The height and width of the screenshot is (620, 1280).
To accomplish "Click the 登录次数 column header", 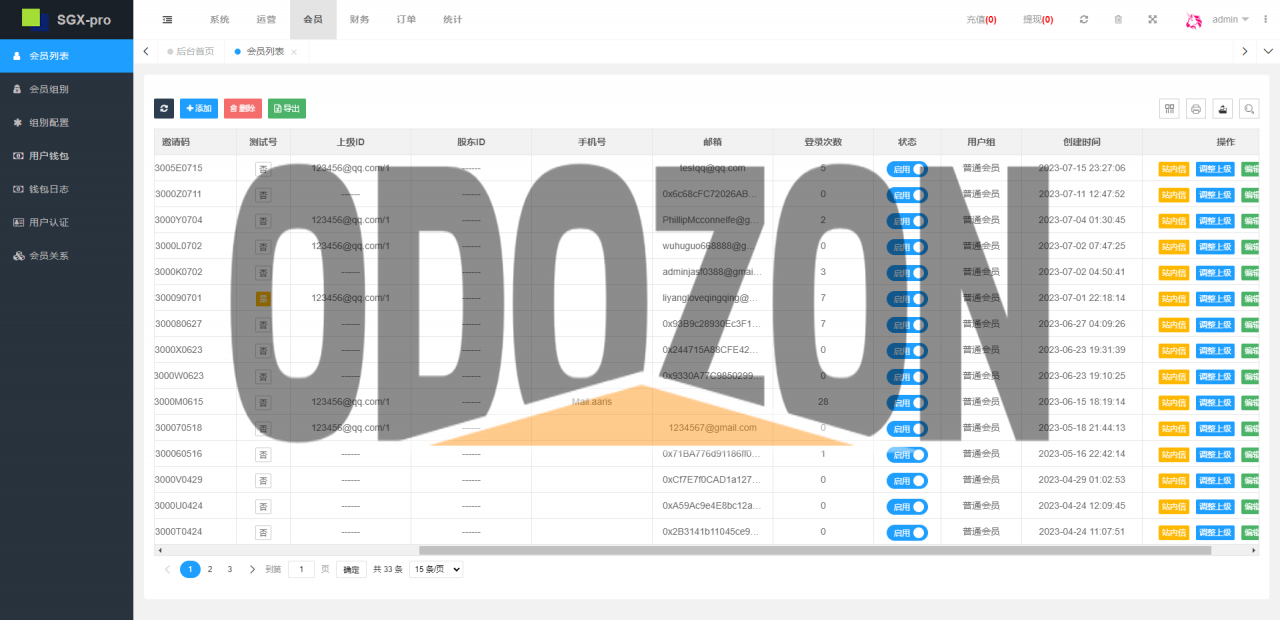I will pyautogui.click(x=823, y=142).
